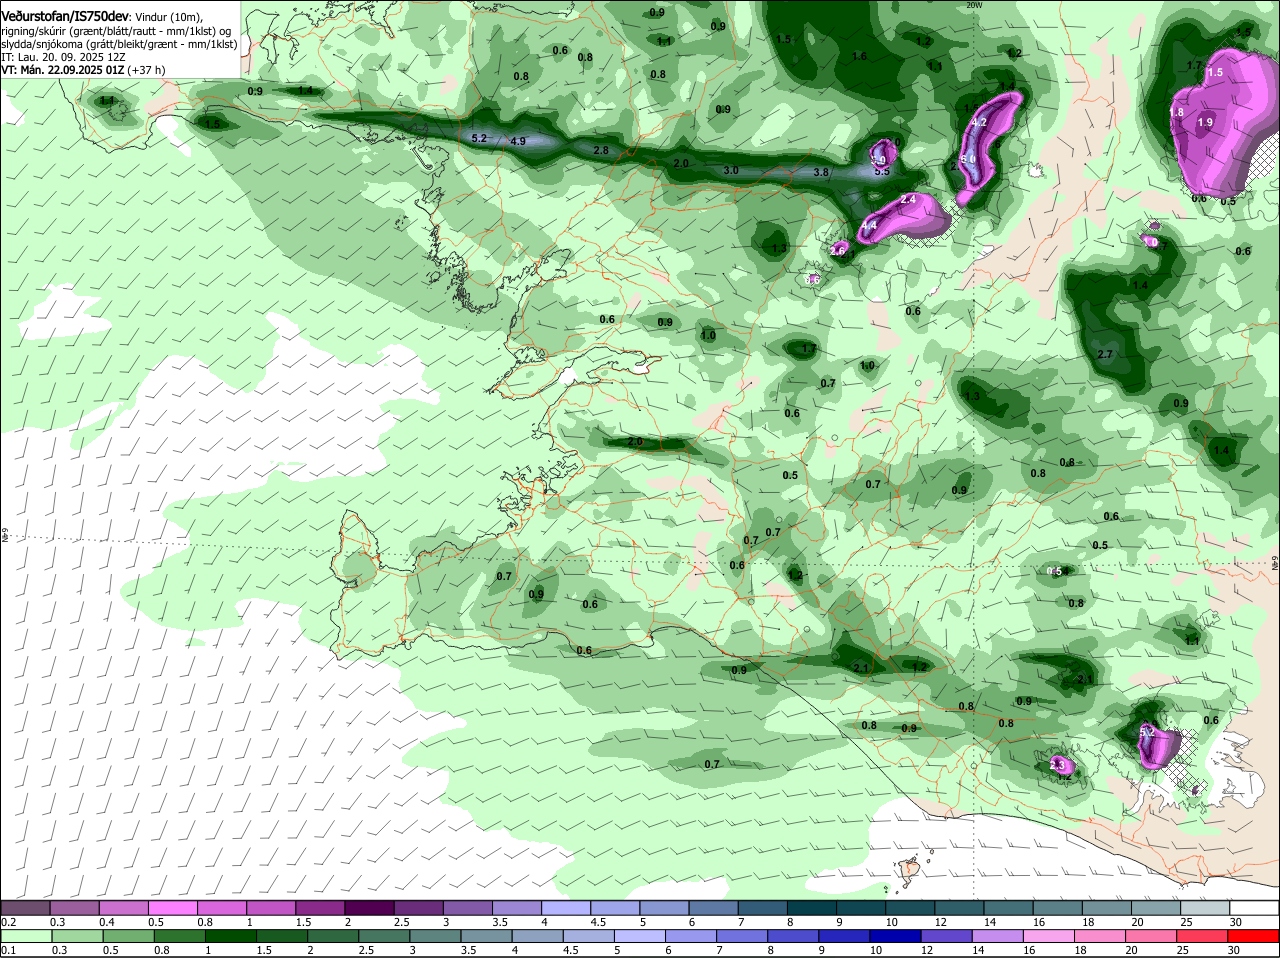Select the medium green 0.5 swatch in the rain legend
Image resolution: width=1280 pixels, height=958 pixels.
[127, 936]
